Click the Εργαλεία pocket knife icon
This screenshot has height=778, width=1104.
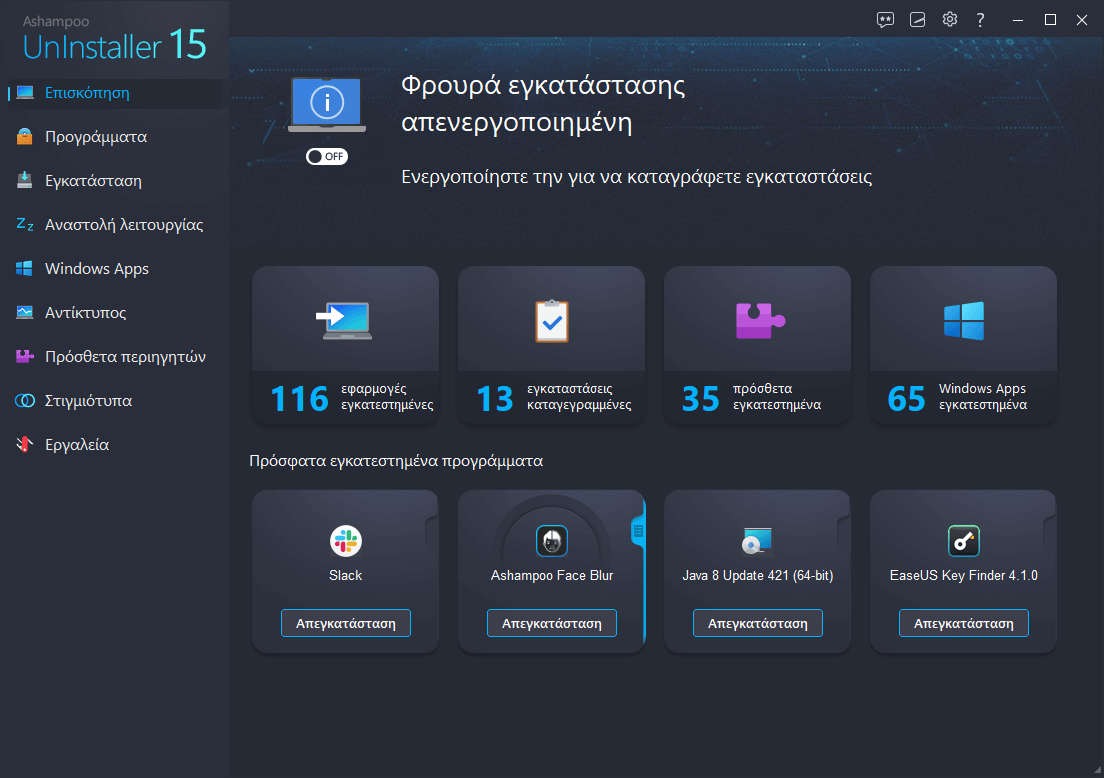coord(25,444)
